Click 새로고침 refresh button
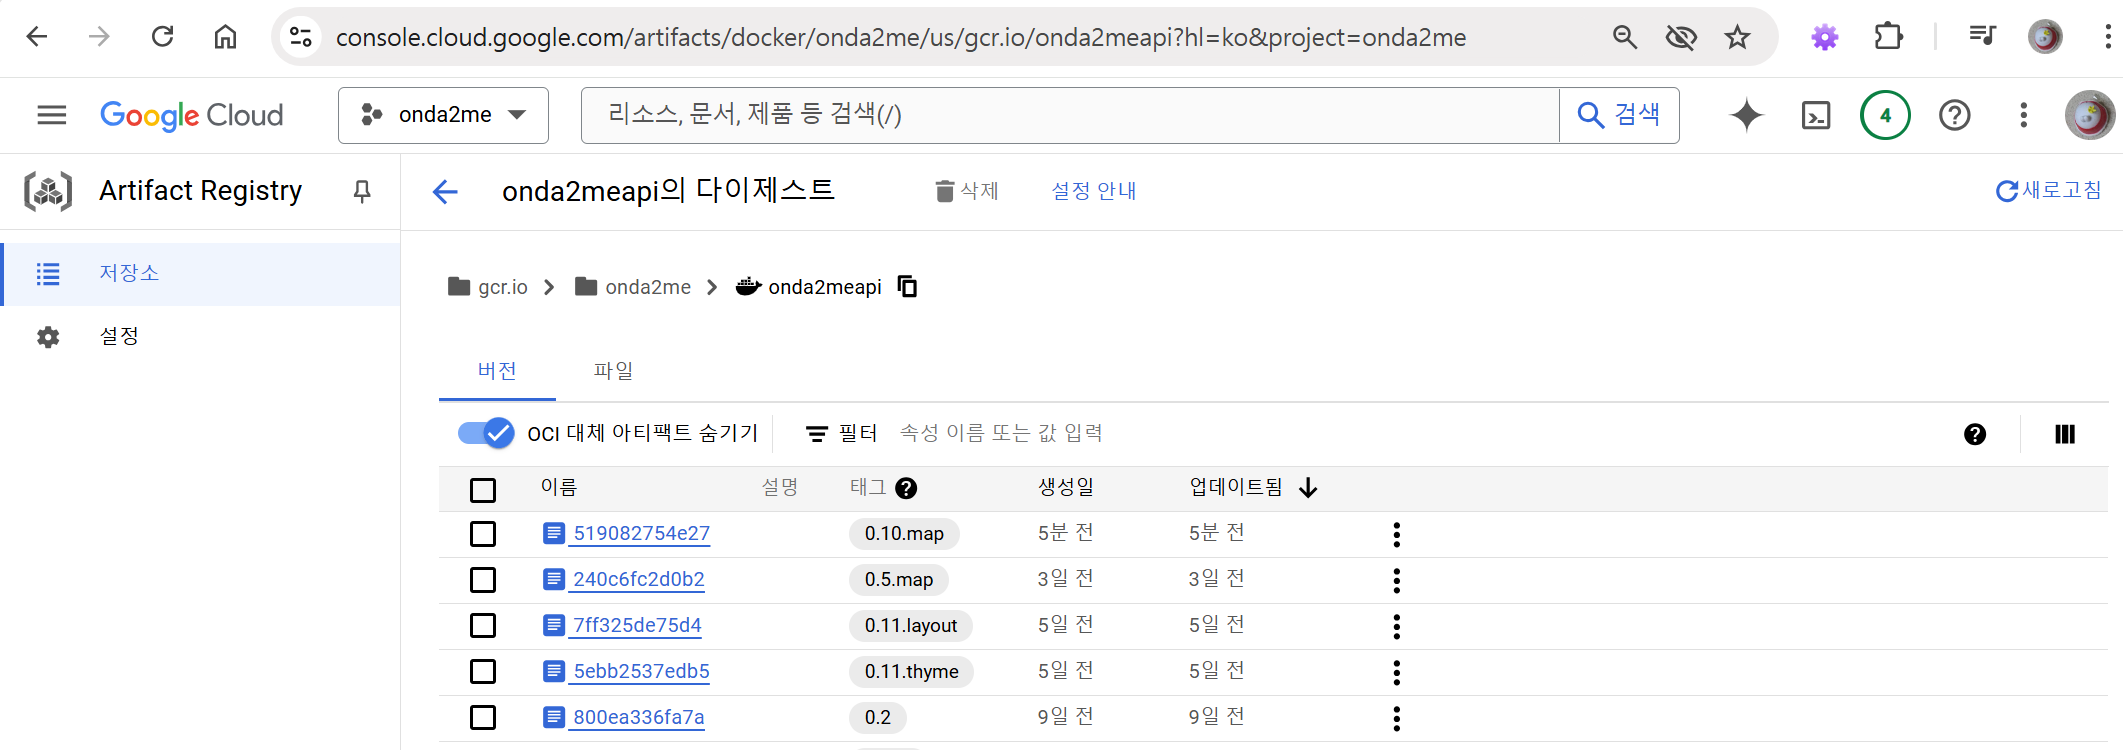The width and height of the screenshot is (2123, 750). coord(2048,190)
